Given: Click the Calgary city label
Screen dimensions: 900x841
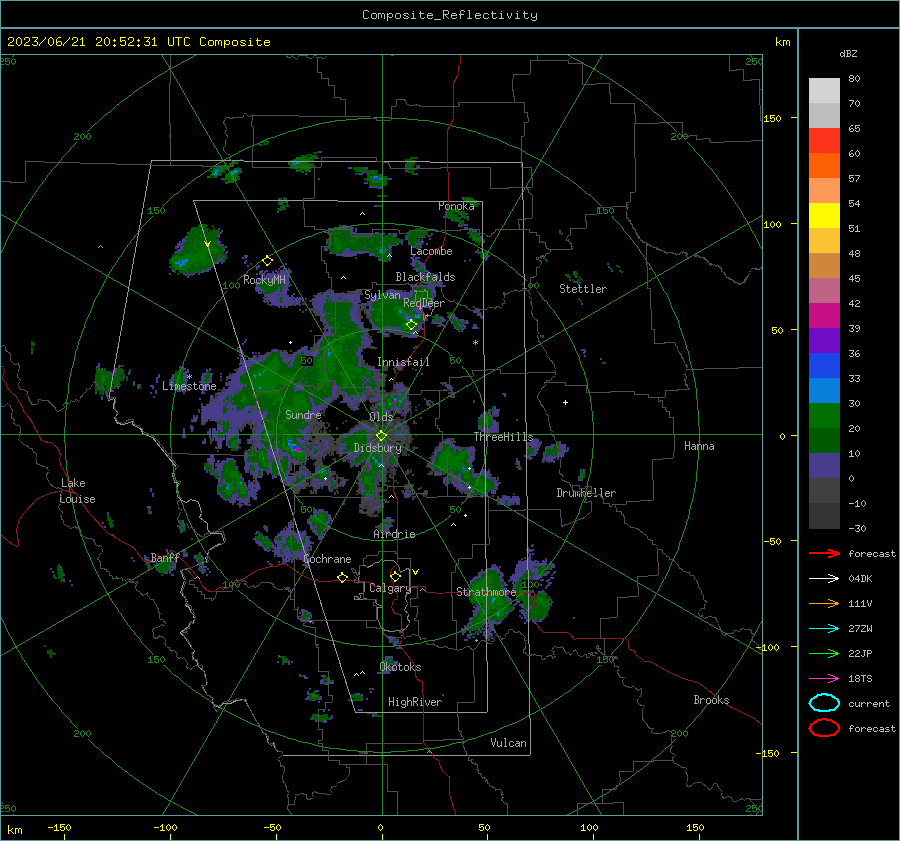Looking at the screenshot, I should click(390, 588).
